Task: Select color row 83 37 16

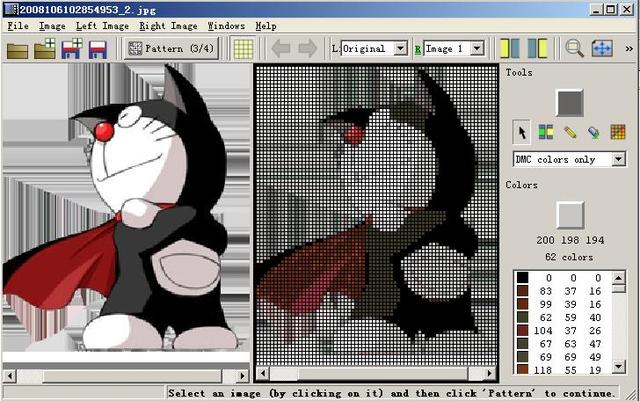Action: [x=562, y=291]
